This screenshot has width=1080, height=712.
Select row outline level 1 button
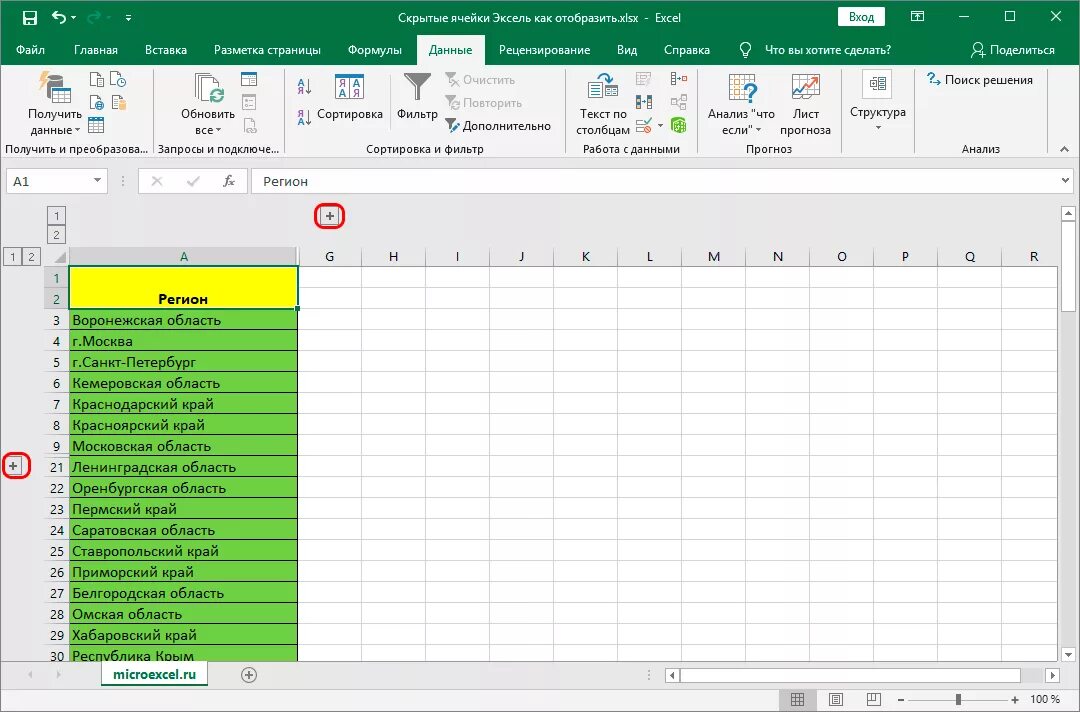click(12, 257)
